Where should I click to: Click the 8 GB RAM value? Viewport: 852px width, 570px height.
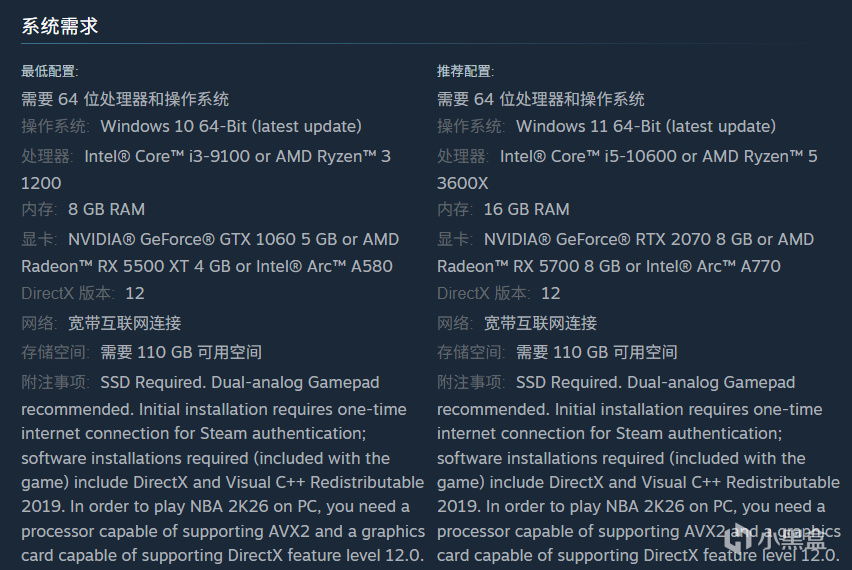(106, 209)
